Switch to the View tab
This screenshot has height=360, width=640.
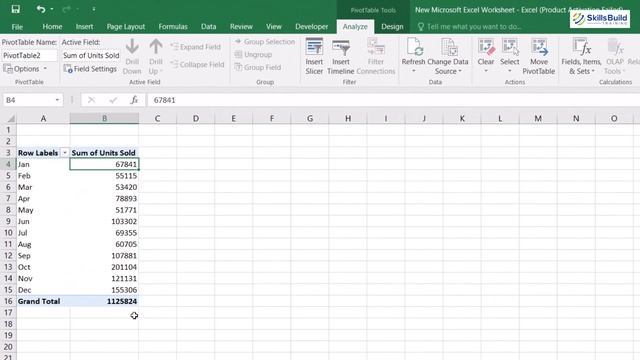click(x=273, y=27)
